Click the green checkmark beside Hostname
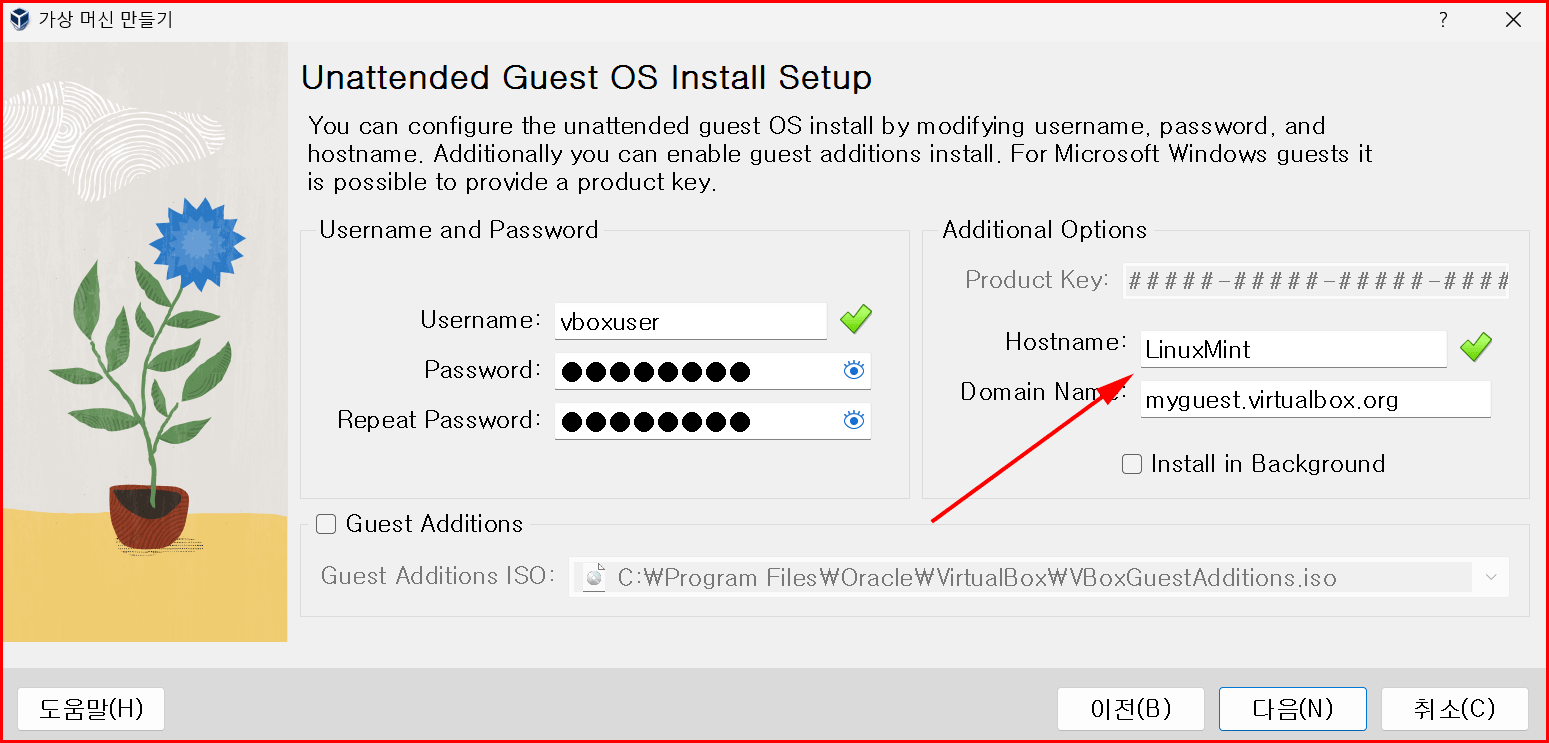 click(x=1475, y=348)
